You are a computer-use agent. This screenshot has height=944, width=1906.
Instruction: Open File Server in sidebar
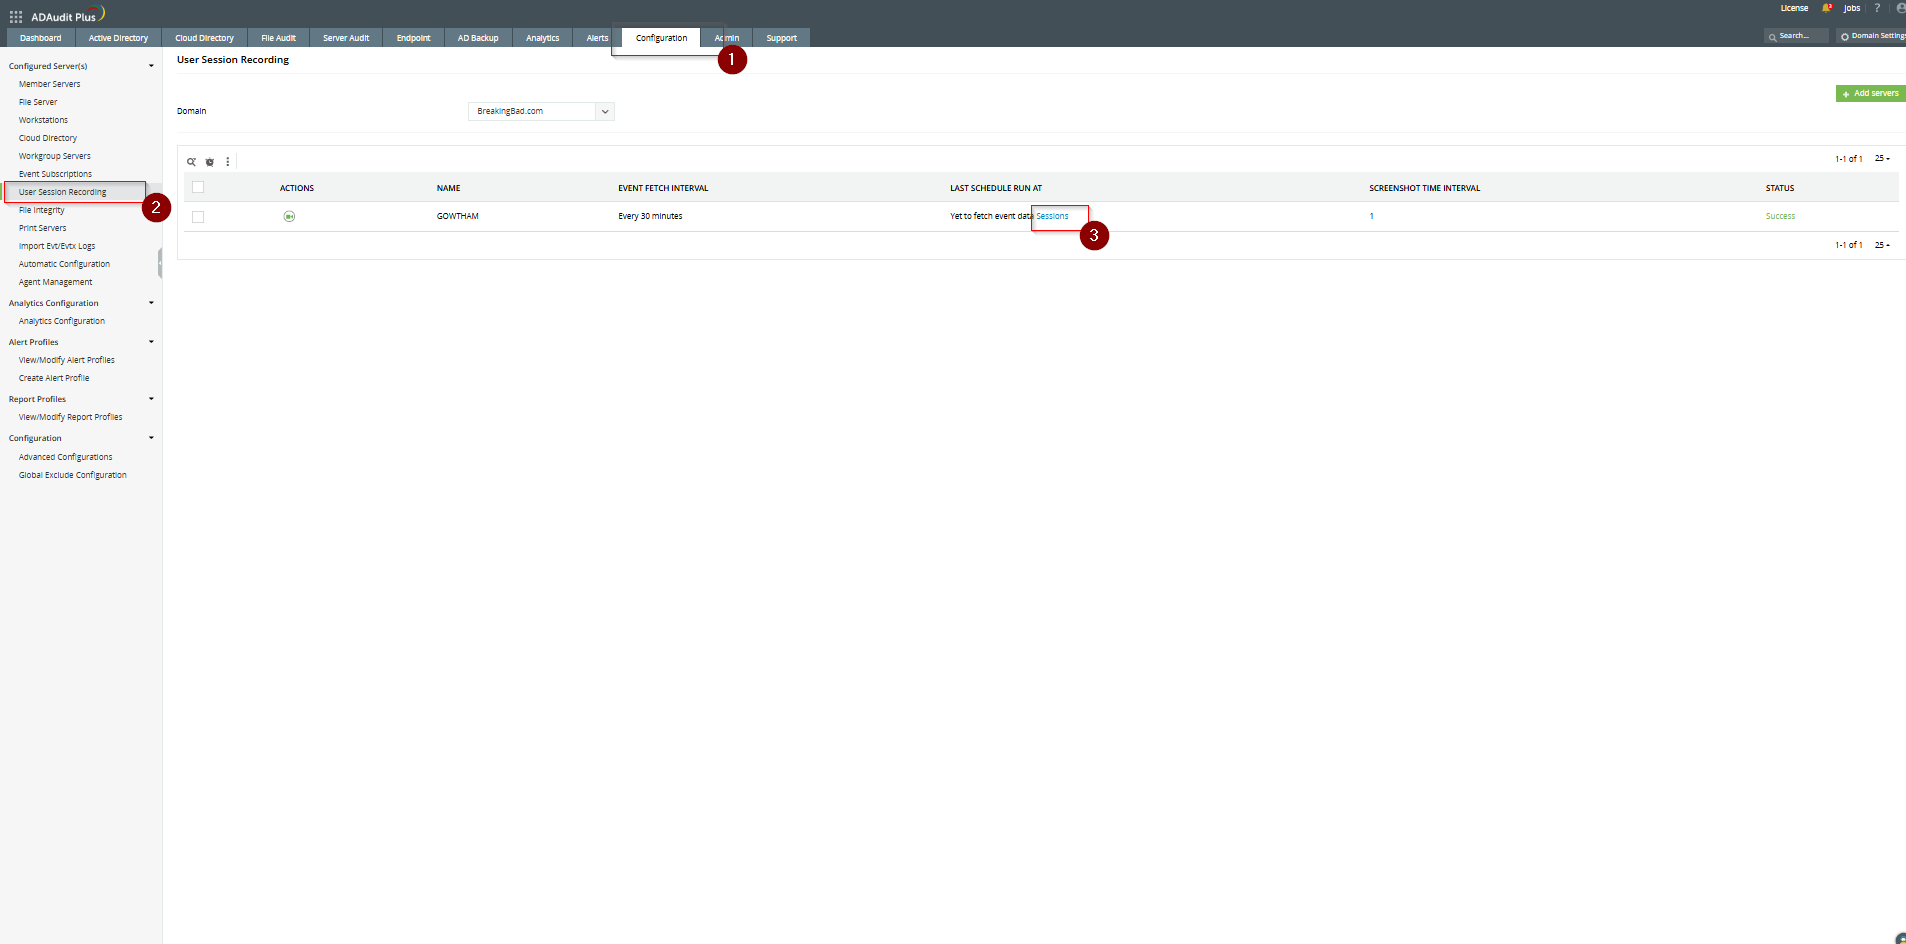click(38, 102)
